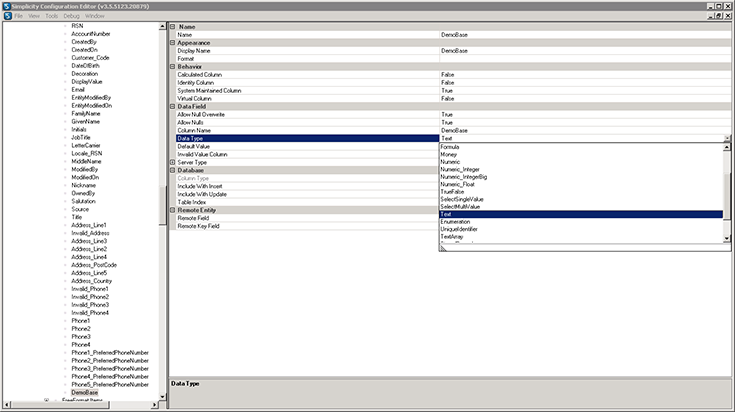Viewport: 735px width, 412px height.
Task: Select the Calculated Column property row
Action: (x=308, y=75)
